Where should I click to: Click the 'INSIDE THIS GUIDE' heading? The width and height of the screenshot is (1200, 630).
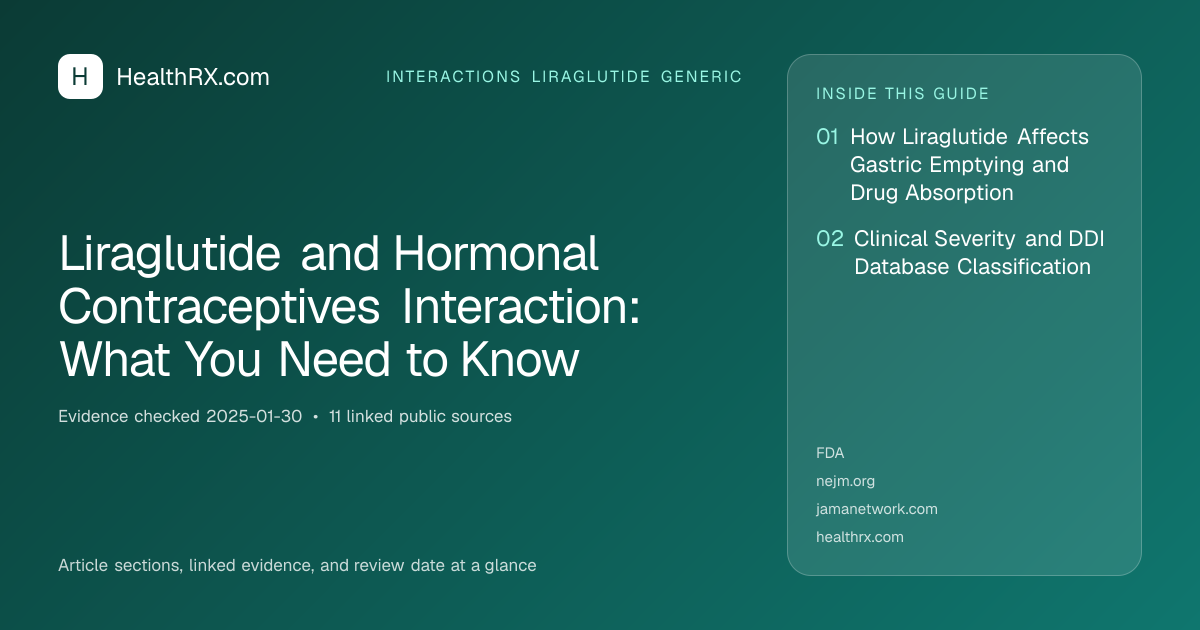click(903, 94)
